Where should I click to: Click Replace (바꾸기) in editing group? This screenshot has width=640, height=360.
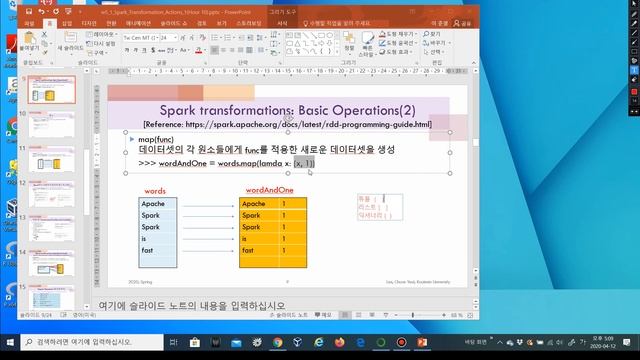[x=436, y=43]
